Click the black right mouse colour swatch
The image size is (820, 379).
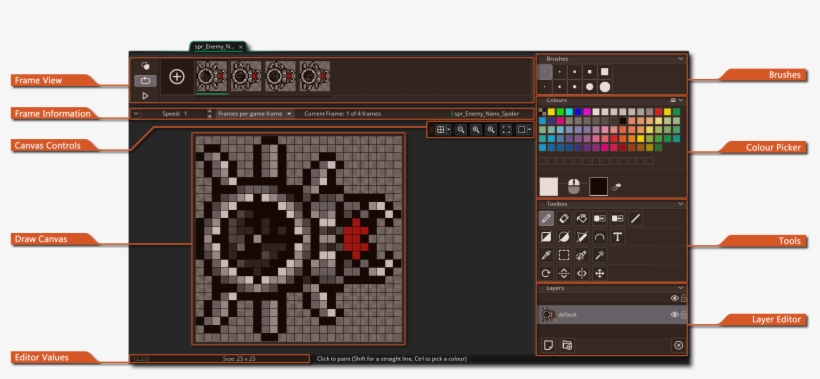598,186
